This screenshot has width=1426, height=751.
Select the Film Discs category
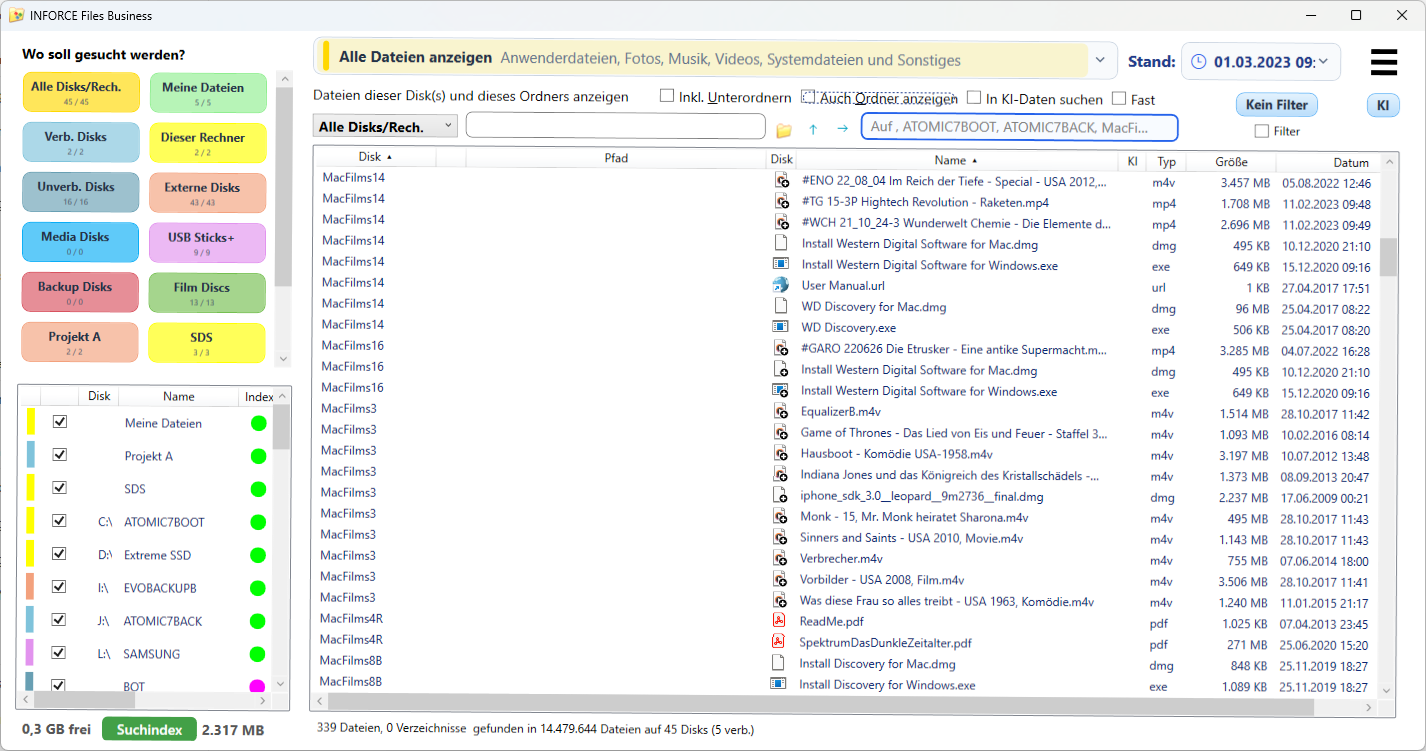coord(208,292)
